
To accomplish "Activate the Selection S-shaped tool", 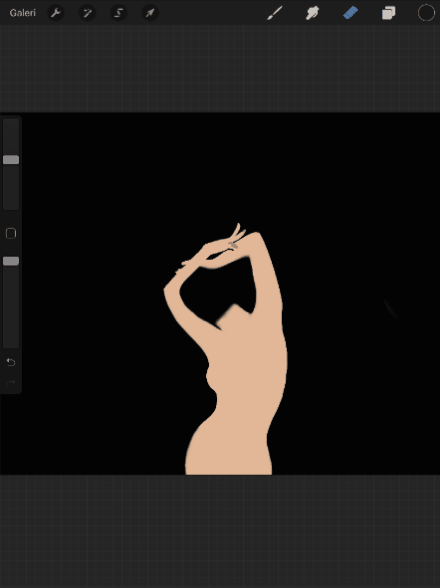I will click(x=119, y=13).
